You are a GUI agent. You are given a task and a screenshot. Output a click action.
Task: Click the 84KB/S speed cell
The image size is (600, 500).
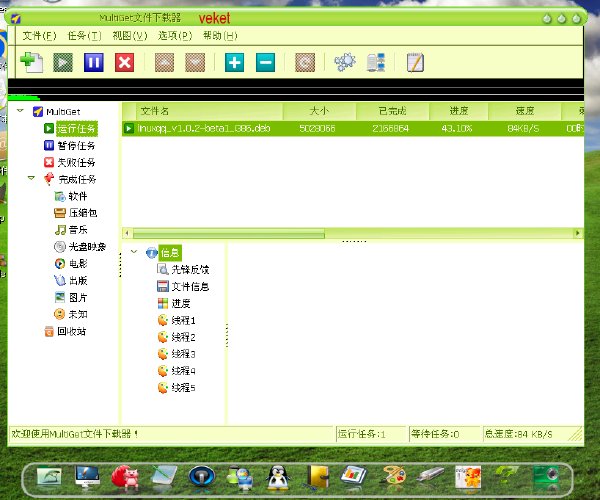click(523, 128)
